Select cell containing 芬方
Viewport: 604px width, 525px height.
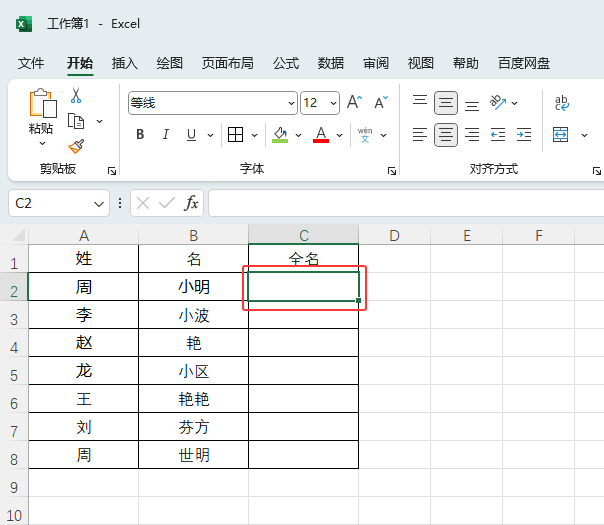(193, 427)
